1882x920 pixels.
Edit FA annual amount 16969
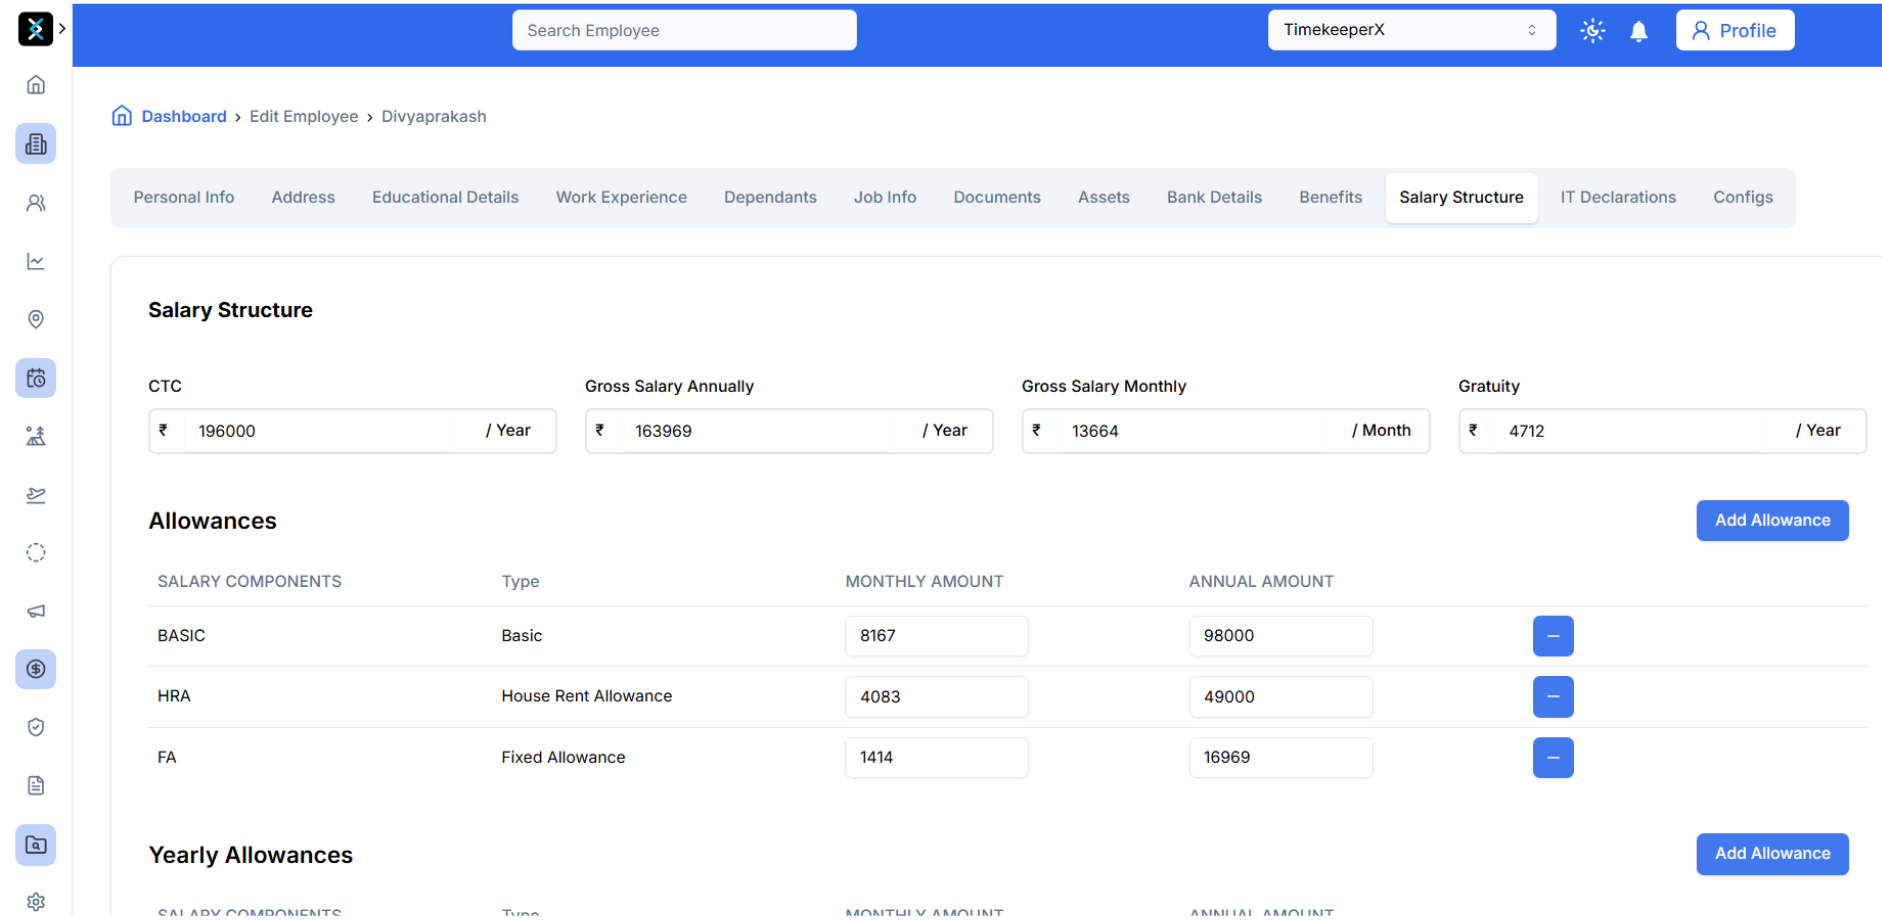click(x=1280, y=757)
